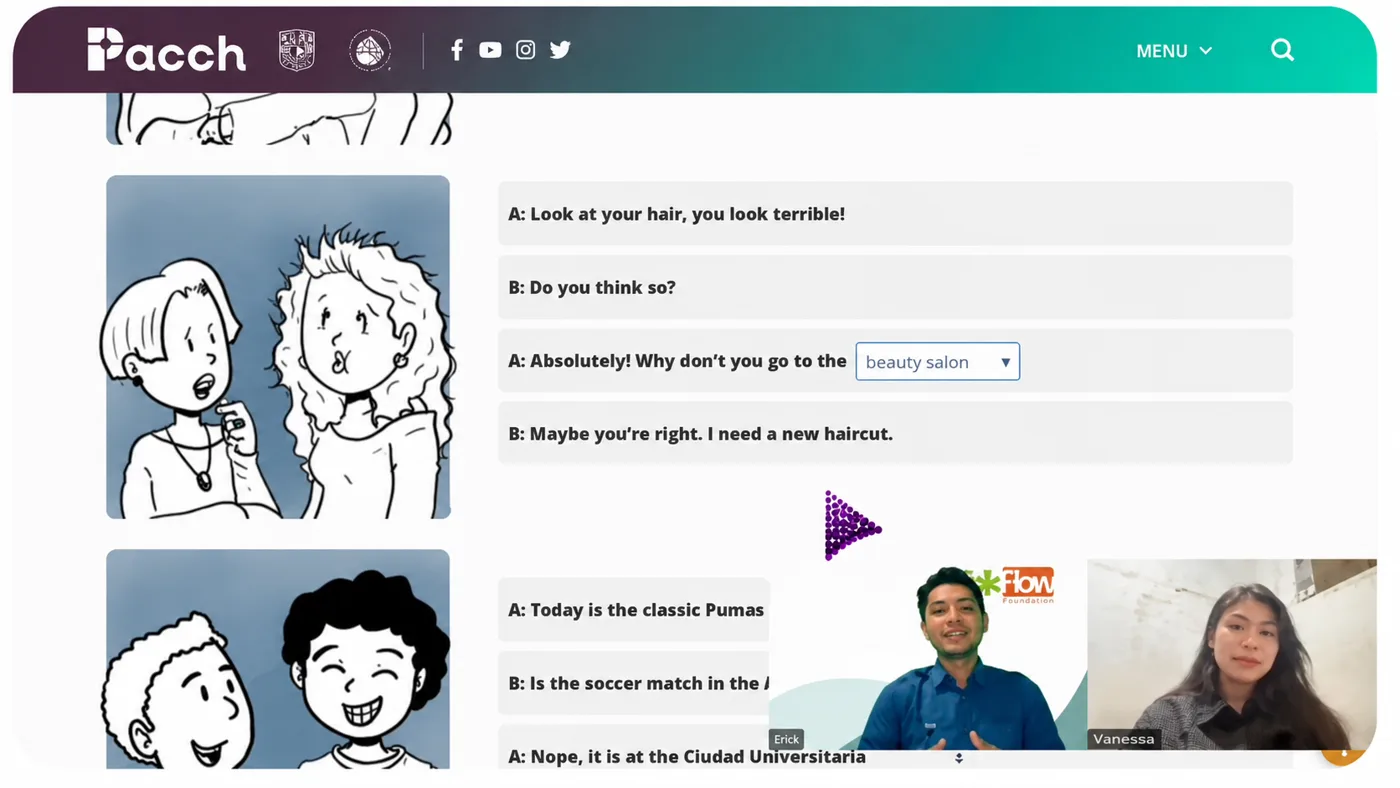This screenshot has height=788, width=1400.
Task: Open the UNAM shield logo link
Action: point(297,50)
